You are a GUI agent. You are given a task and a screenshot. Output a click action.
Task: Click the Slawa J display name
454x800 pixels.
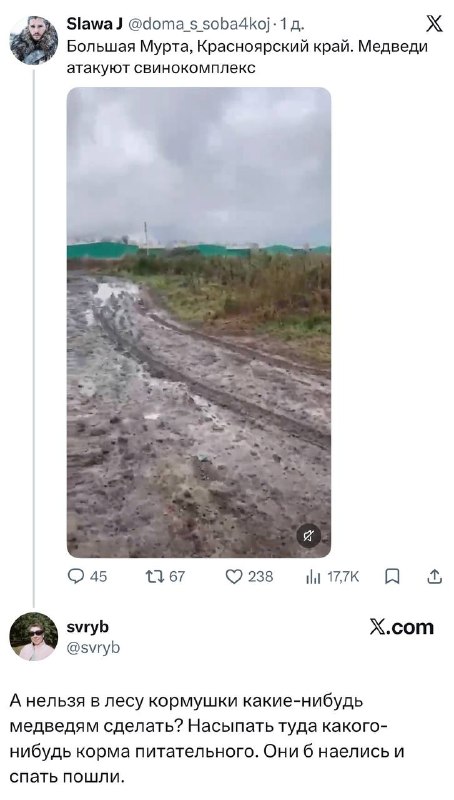(94, 23)
